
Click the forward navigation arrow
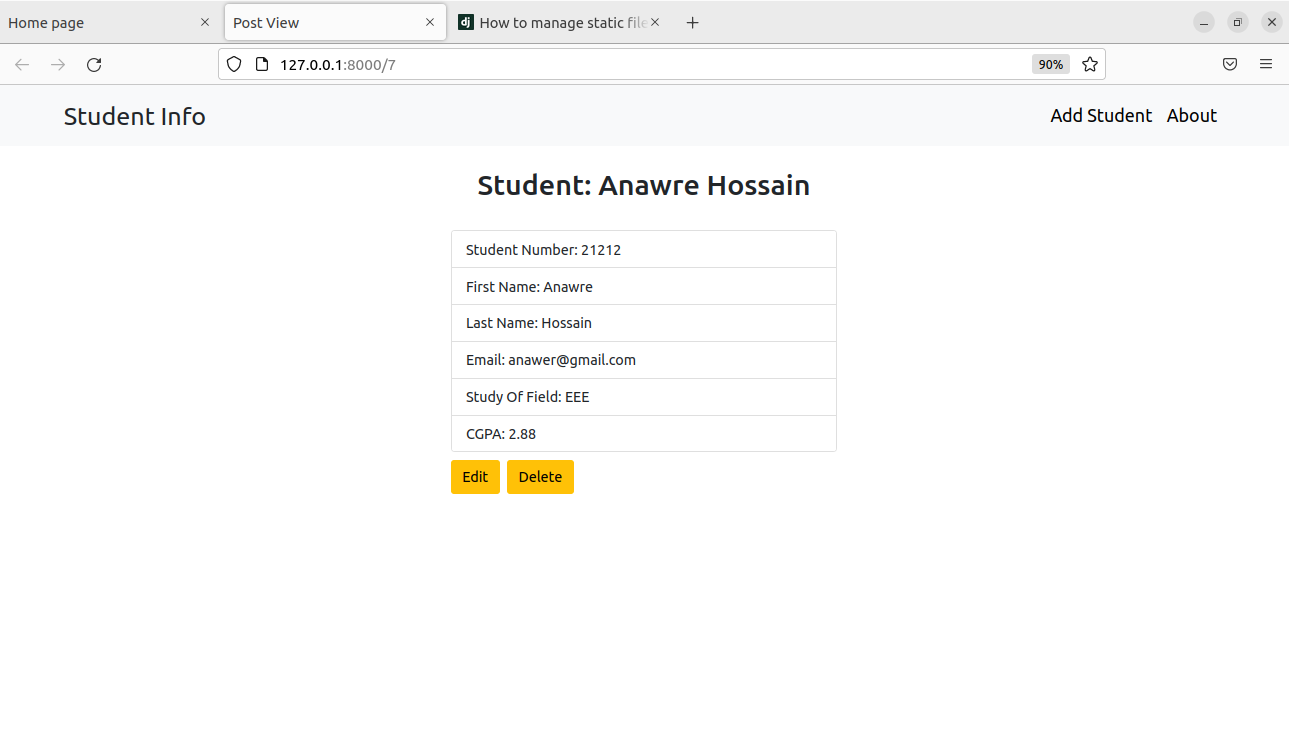point(58,64)
